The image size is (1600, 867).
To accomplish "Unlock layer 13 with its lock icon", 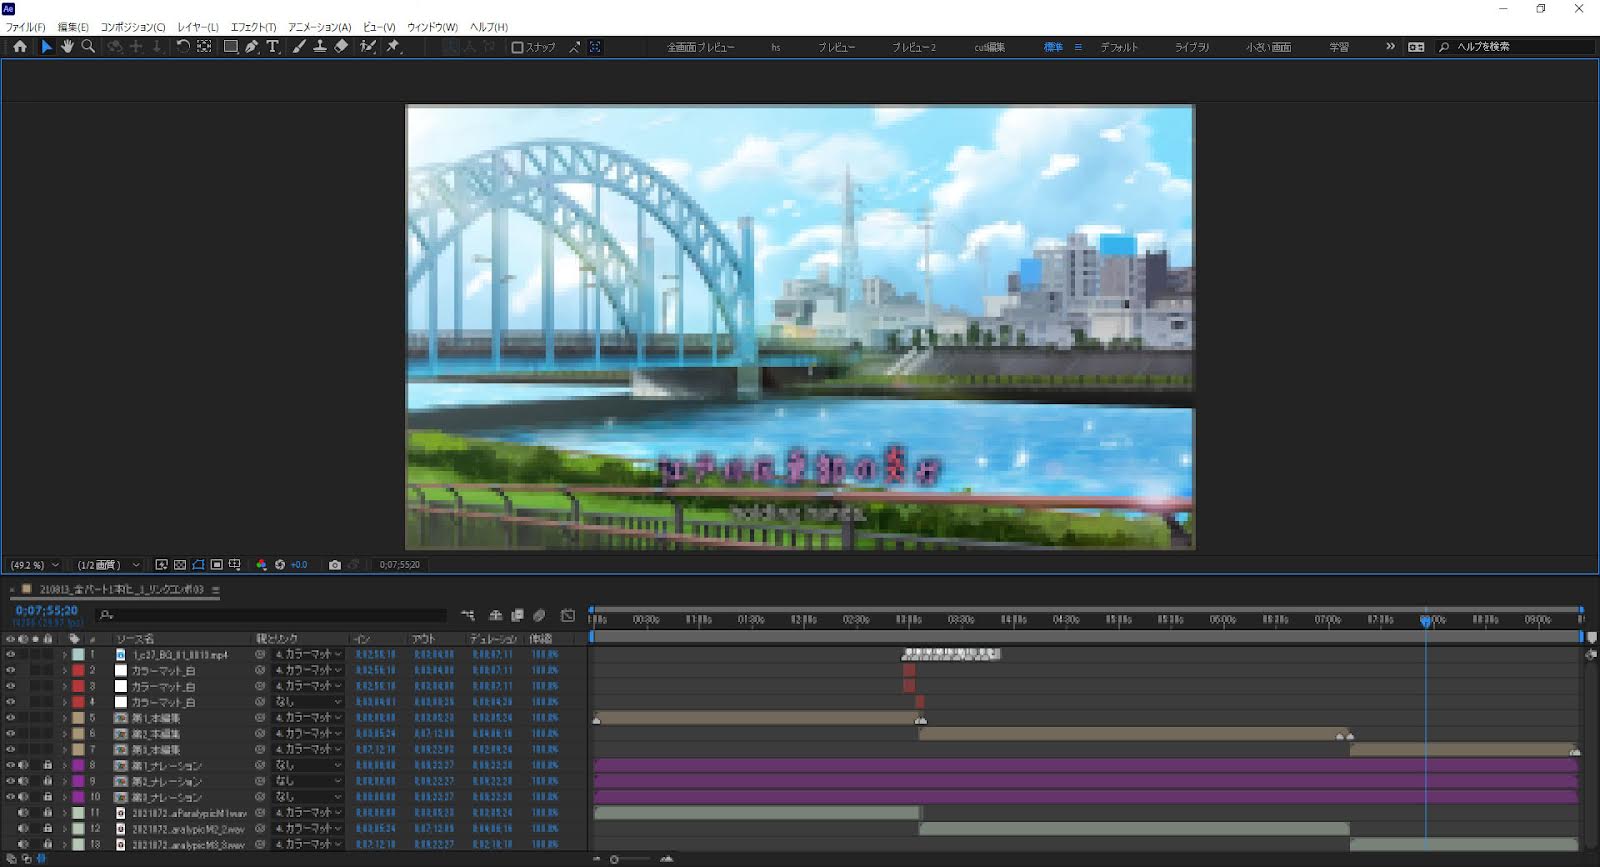I will pos(47,845).
